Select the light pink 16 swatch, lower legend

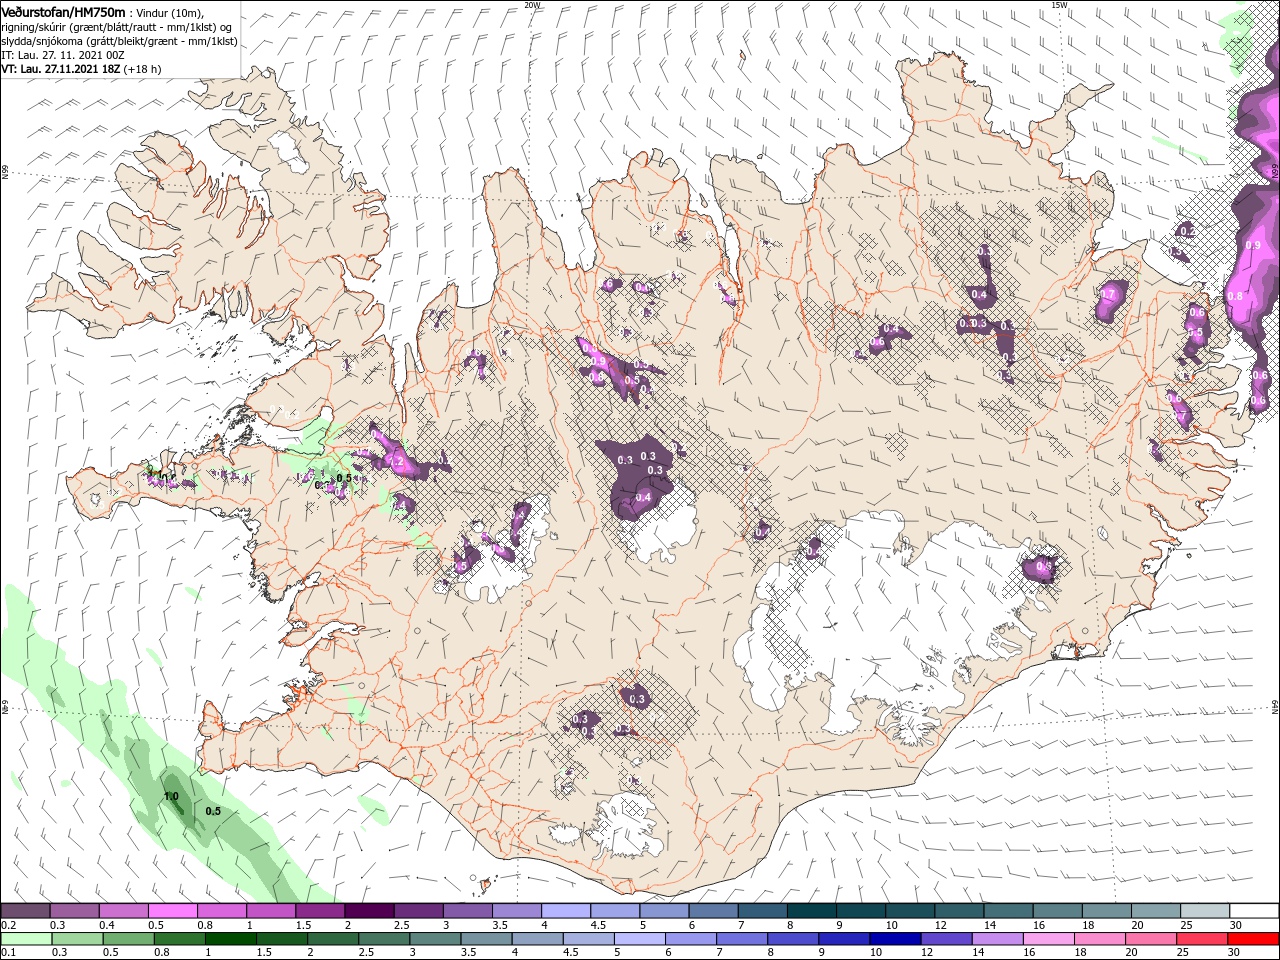point(1049,939)
